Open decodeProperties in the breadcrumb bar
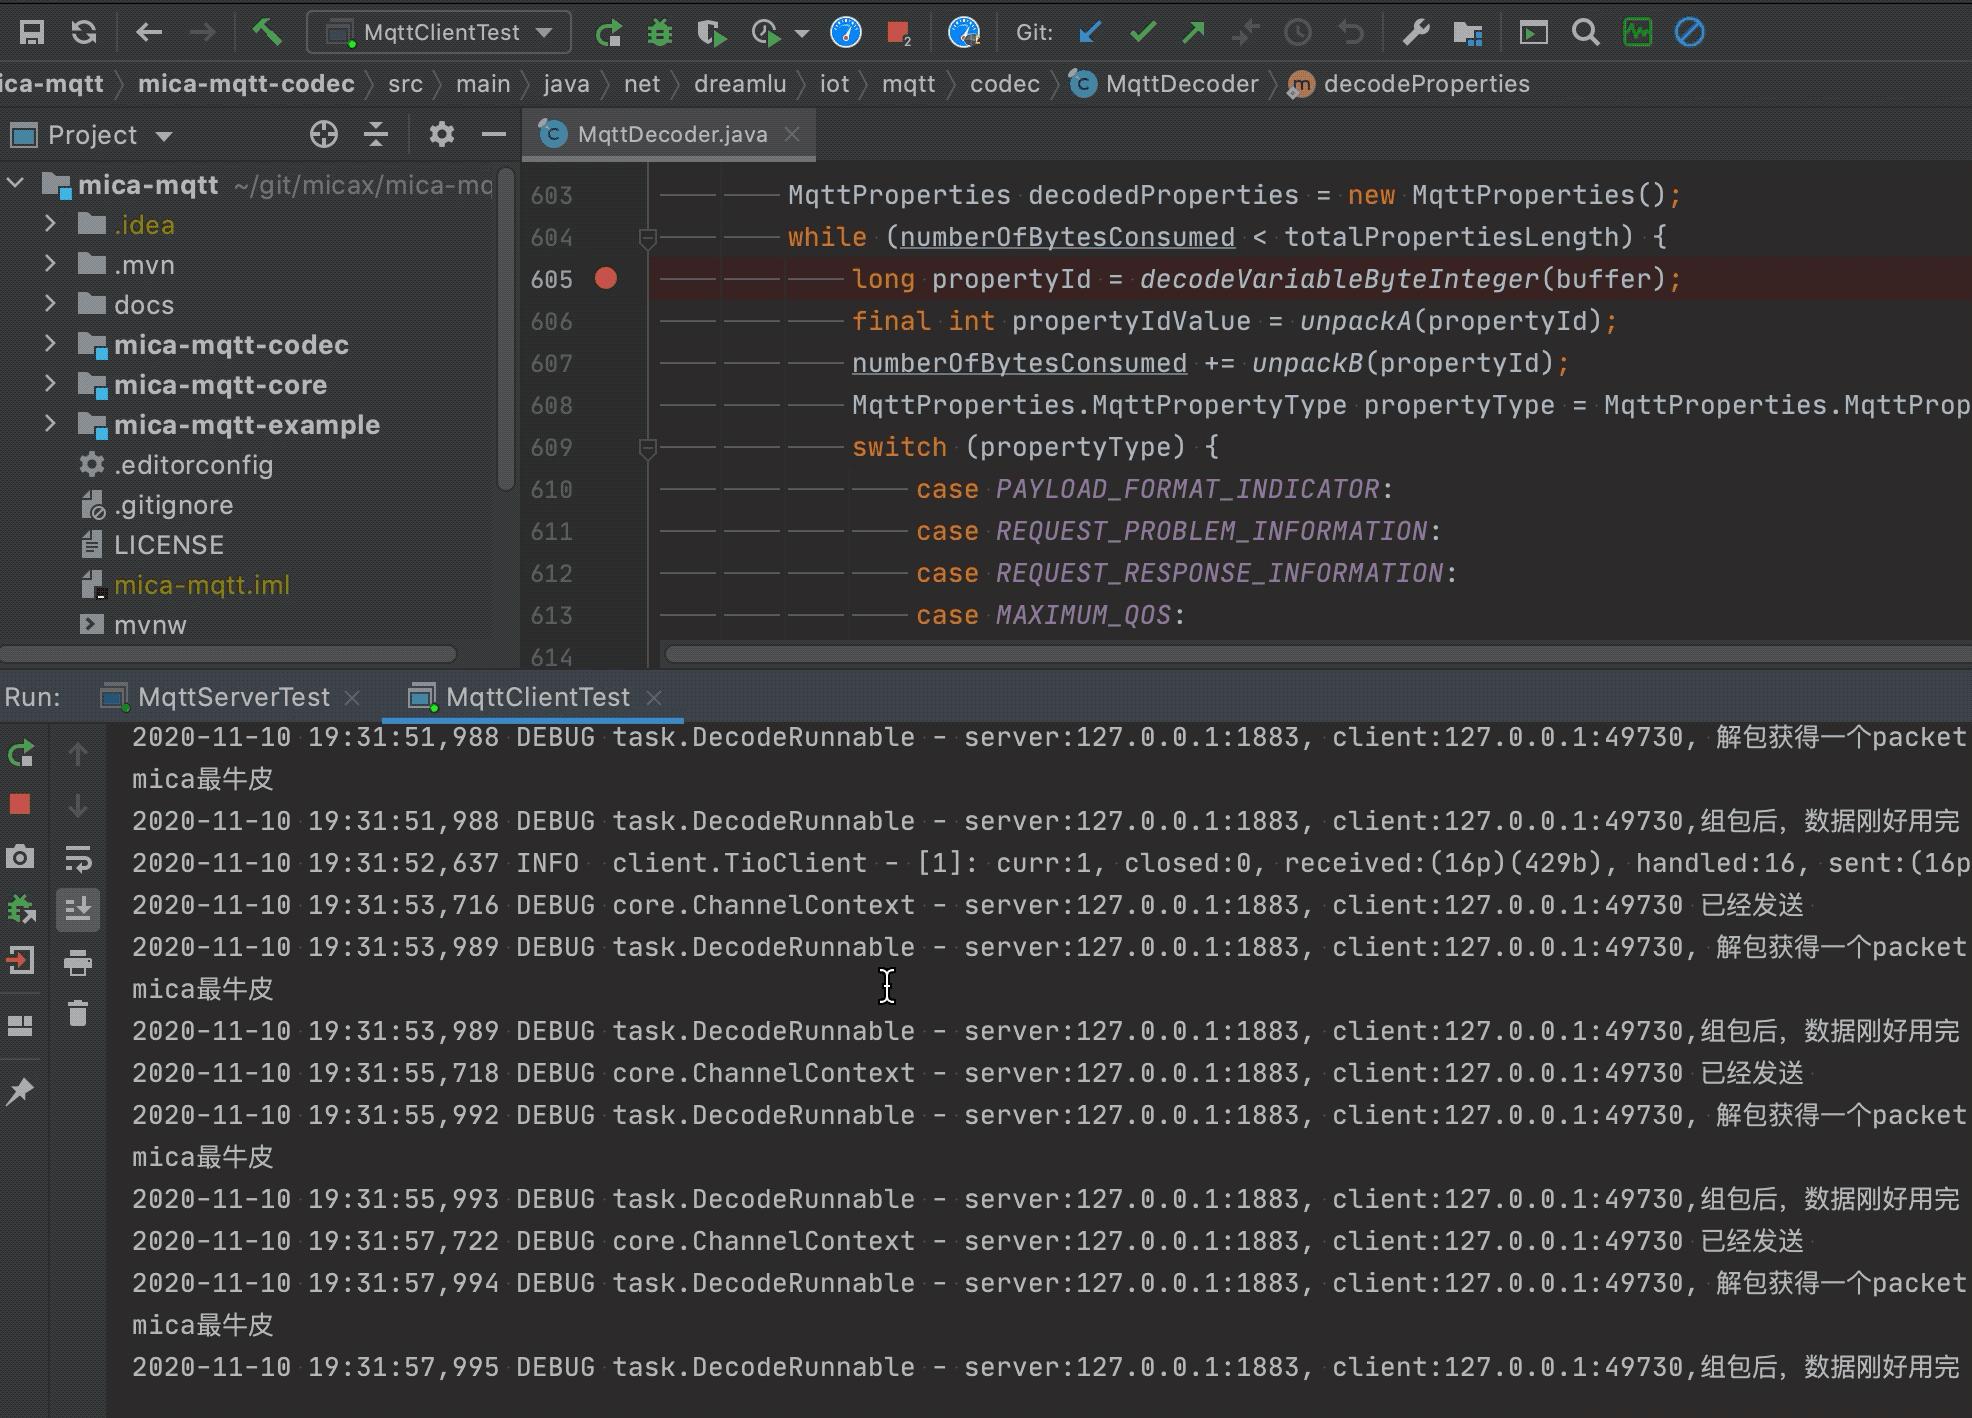 (1426, 84)
